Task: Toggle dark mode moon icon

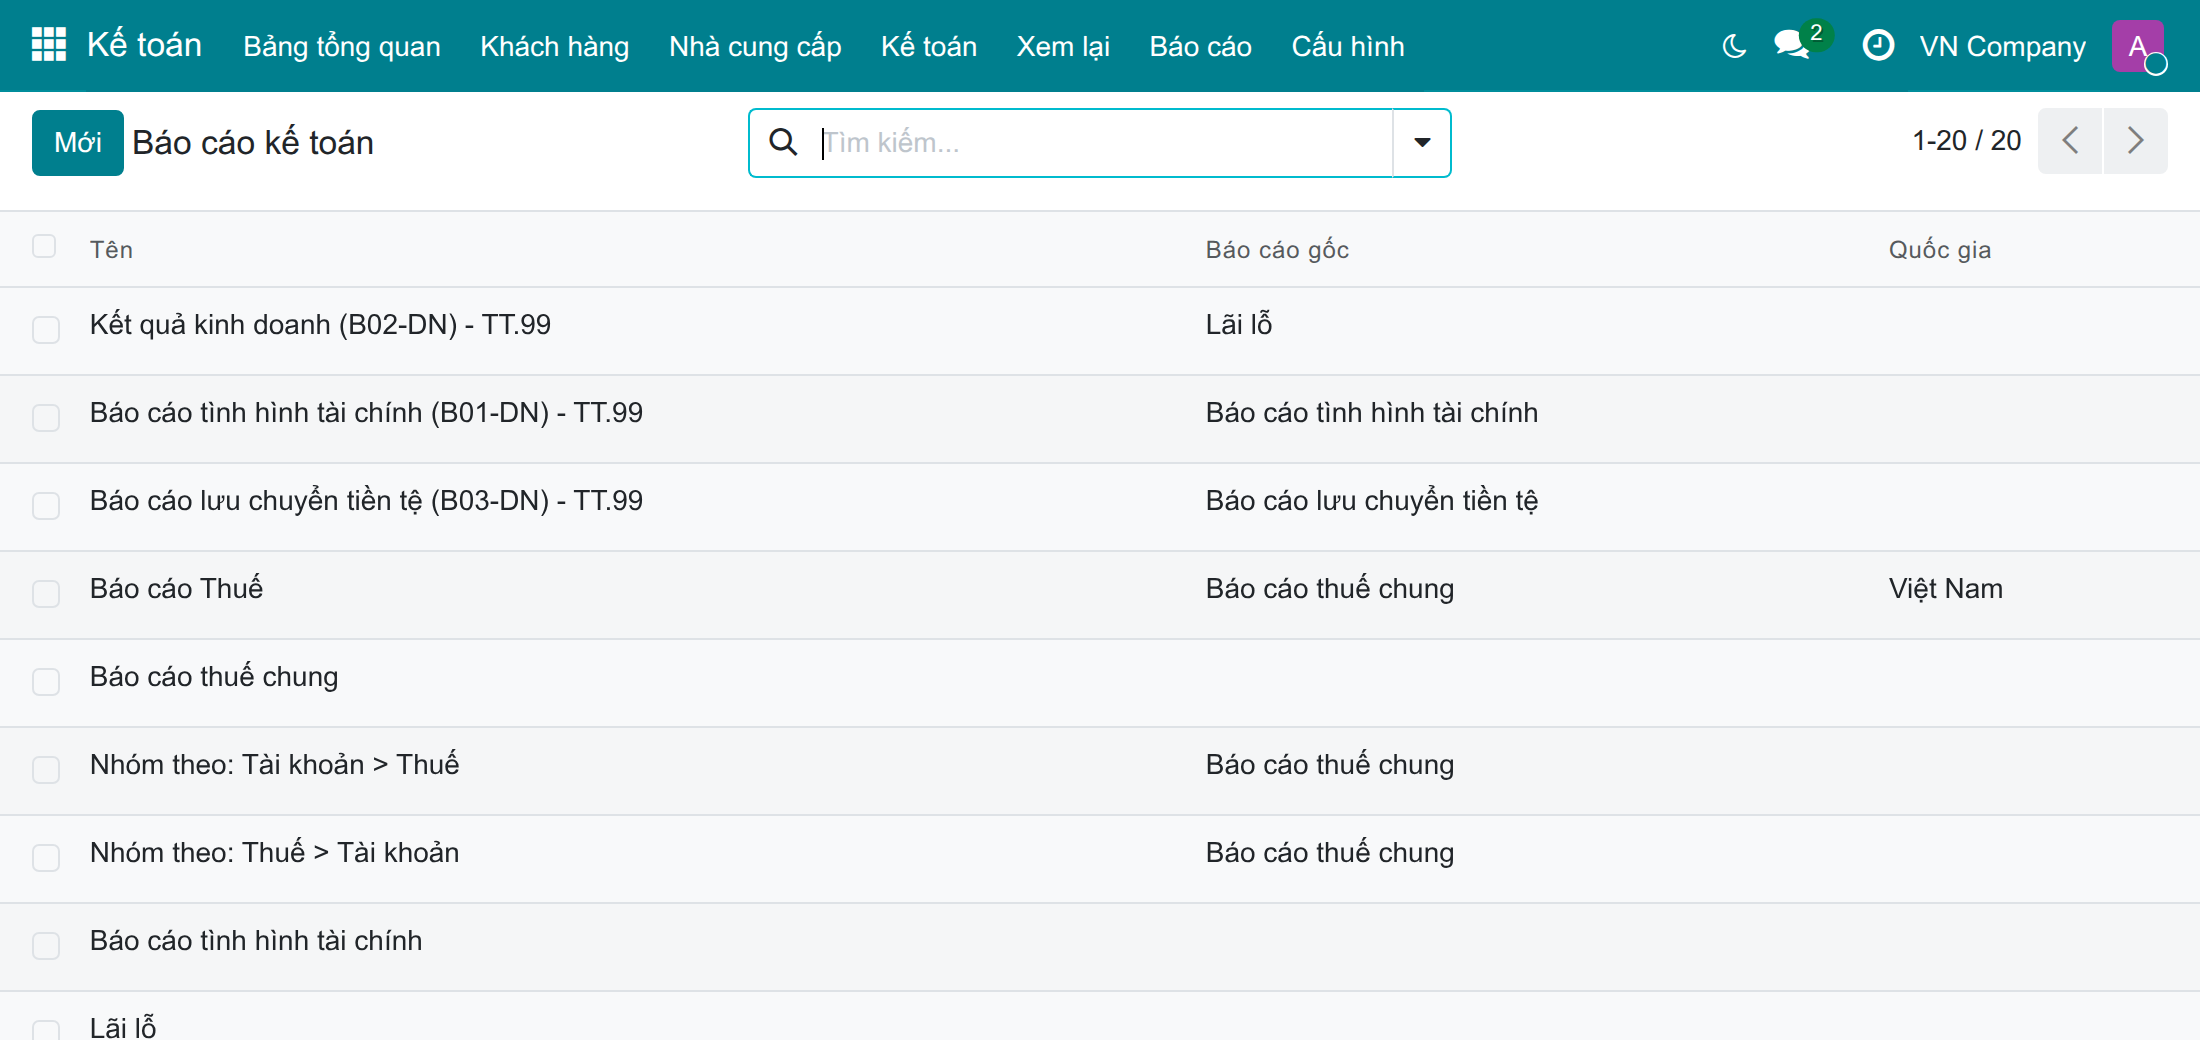Action: point(1734,46)
